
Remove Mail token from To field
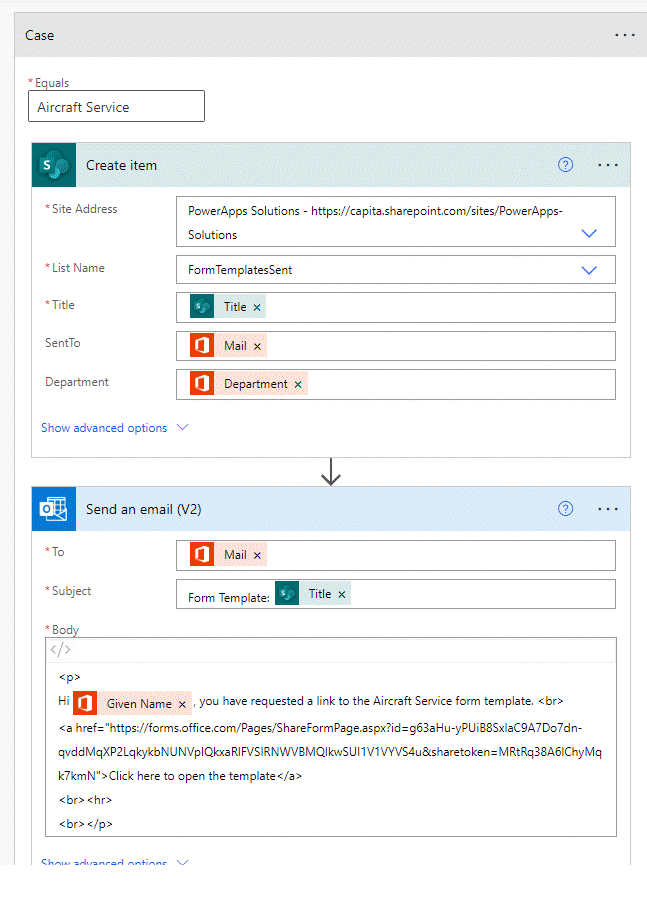coord(257,555)
